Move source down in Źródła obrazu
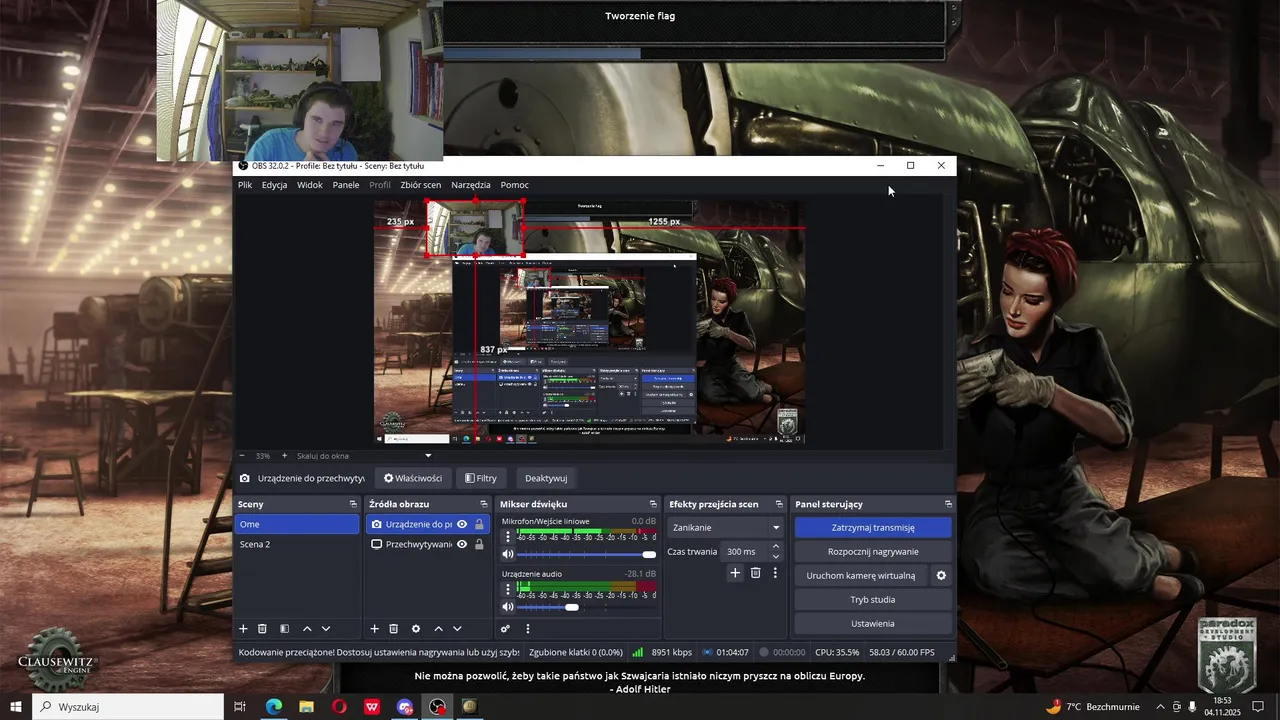 pos(457,629)
